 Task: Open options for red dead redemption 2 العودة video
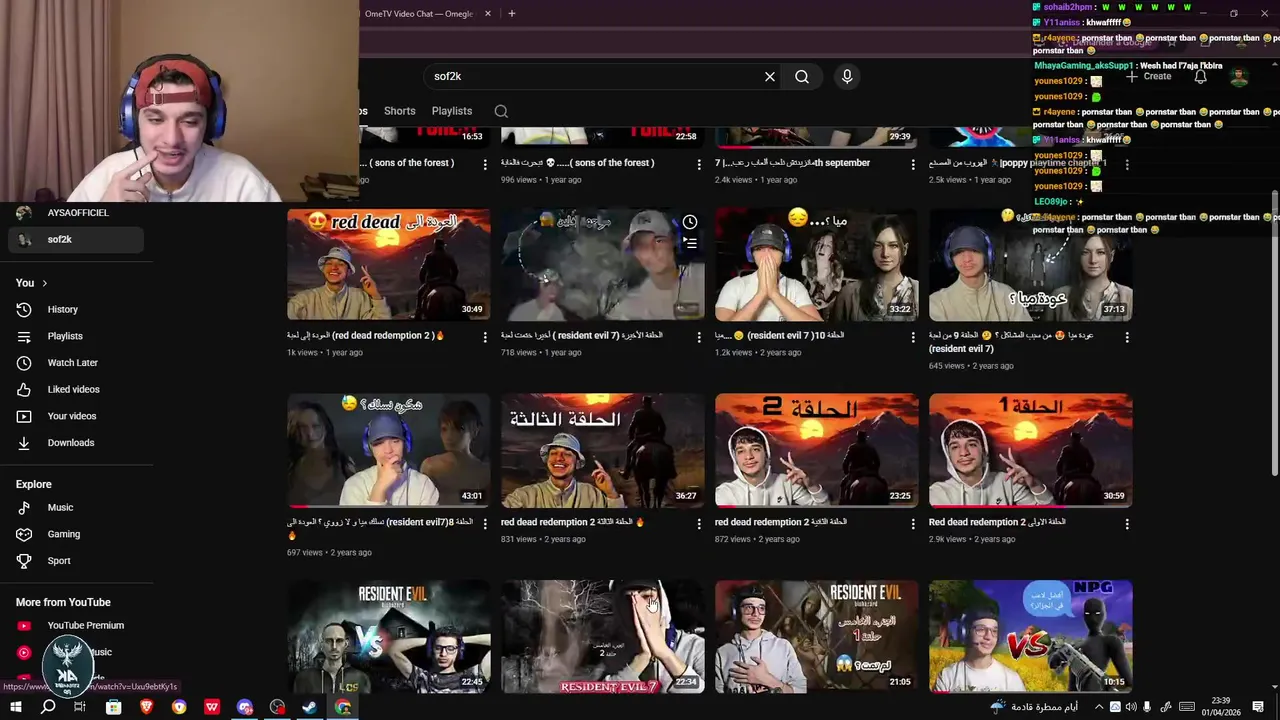[x=485, y=338]
